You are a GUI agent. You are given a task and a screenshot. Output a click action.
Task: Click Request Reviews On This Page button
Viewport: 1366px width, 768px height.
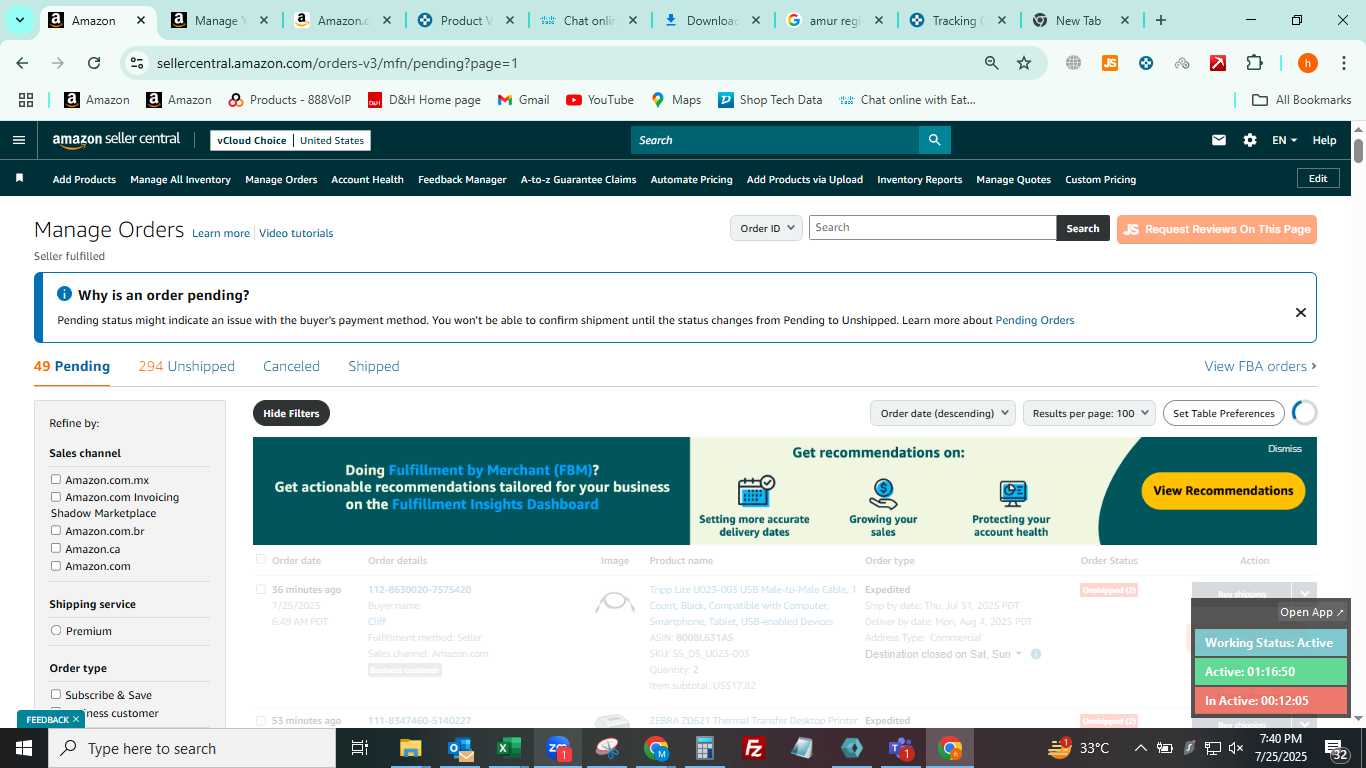tap(1217, 229)
